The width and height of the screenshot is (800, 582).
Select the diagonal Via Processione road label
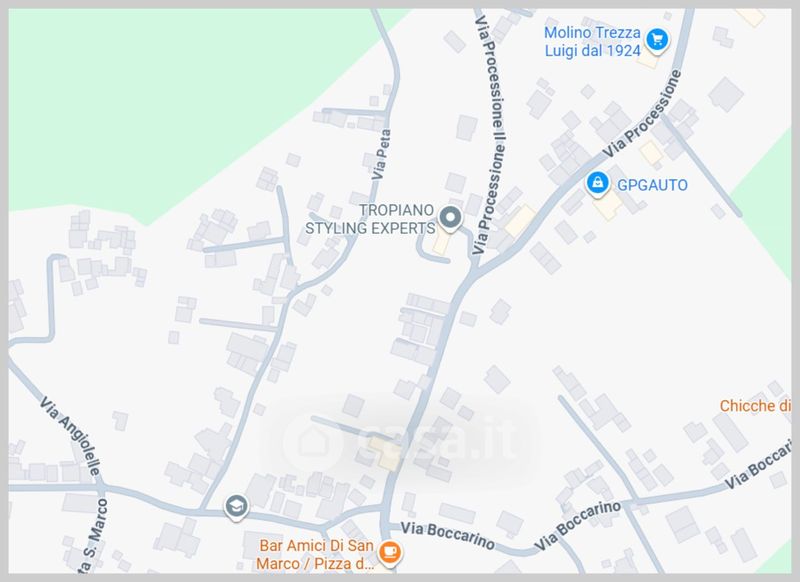click(642, 113)
